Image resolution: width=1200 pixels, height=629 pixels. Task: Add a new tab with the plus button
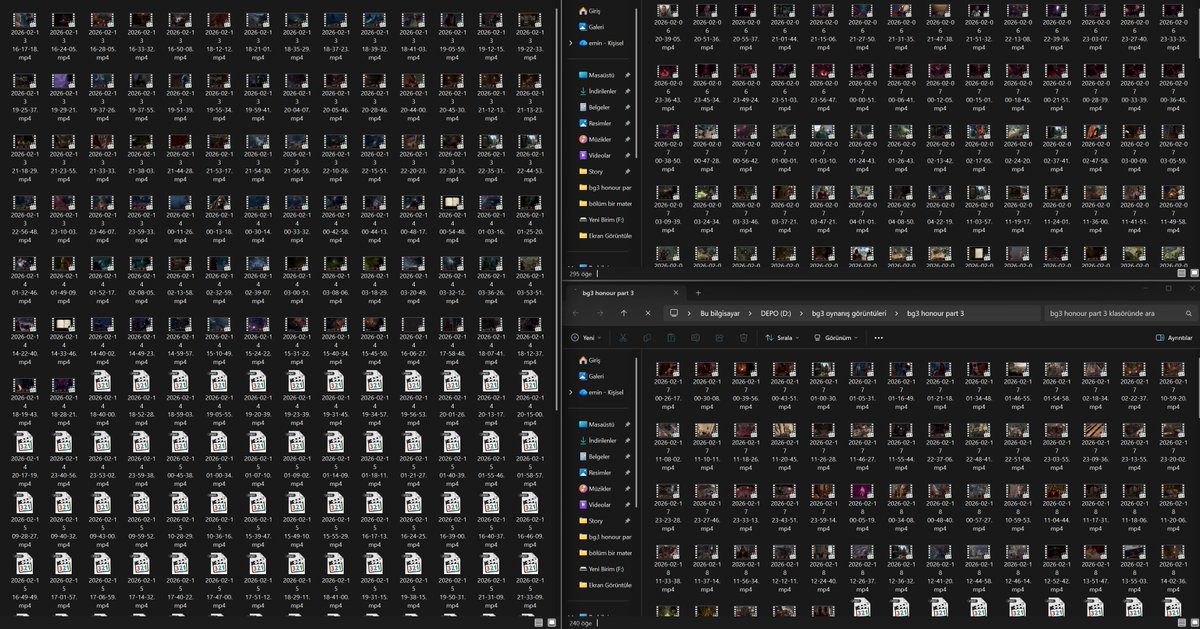click(698, 292)
